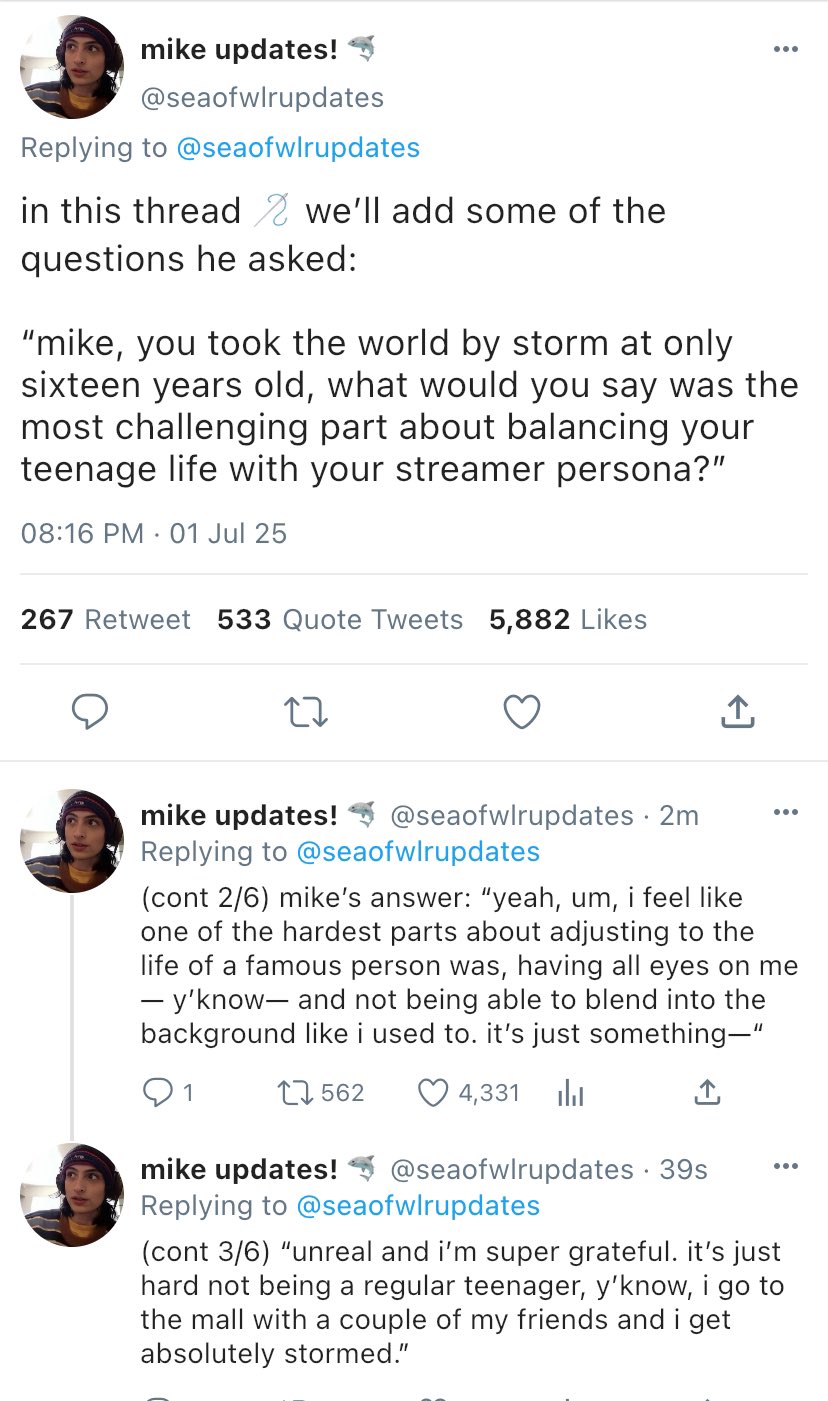The height and width of the screenshot is (1401, 828).
Task: Open profile picture on cont 2/6 reply
Action: (72, 840)
